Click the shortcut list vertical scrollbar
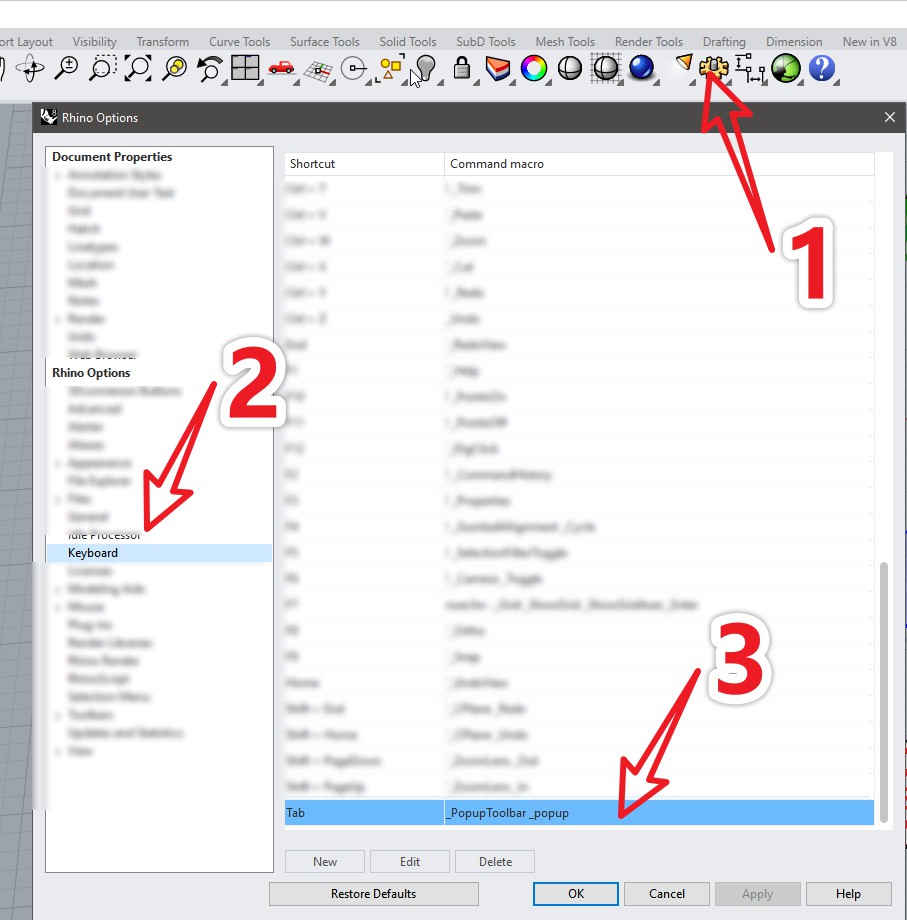The image size is (907, 920). [x=884, y=692]
